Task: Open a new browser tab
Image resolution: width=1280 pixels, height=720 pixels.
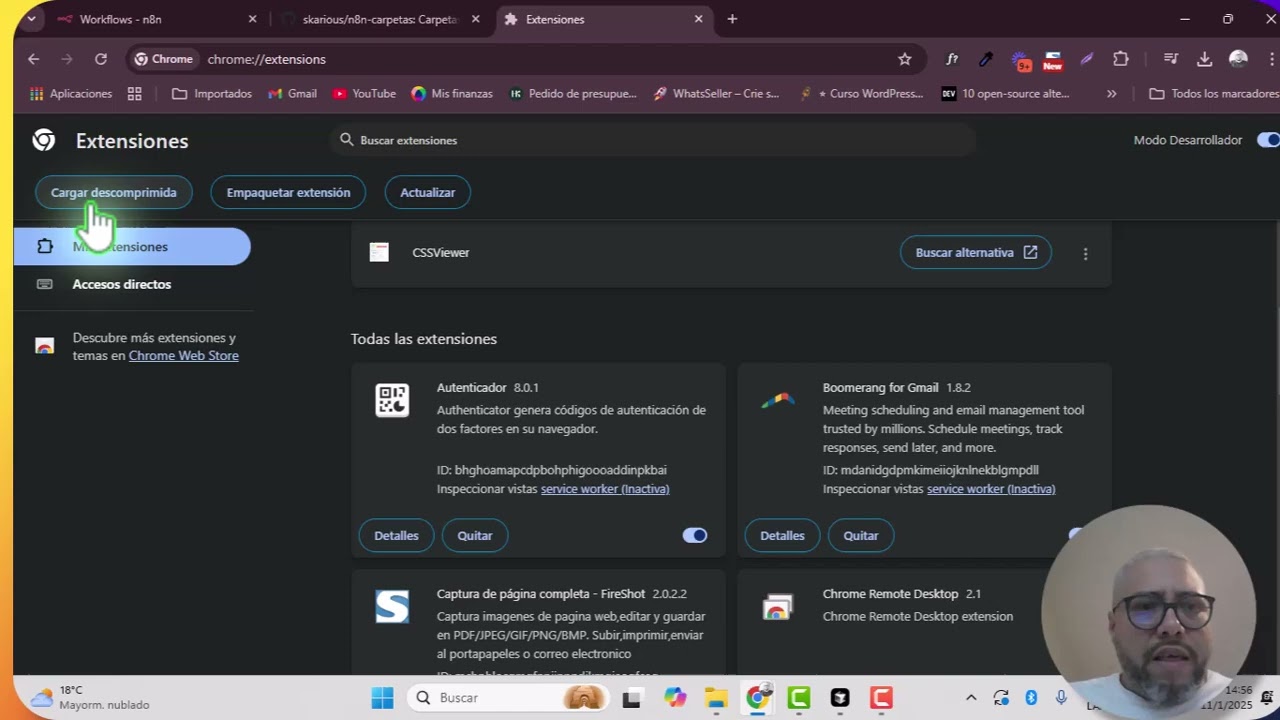Action: (x=732, y=19)
